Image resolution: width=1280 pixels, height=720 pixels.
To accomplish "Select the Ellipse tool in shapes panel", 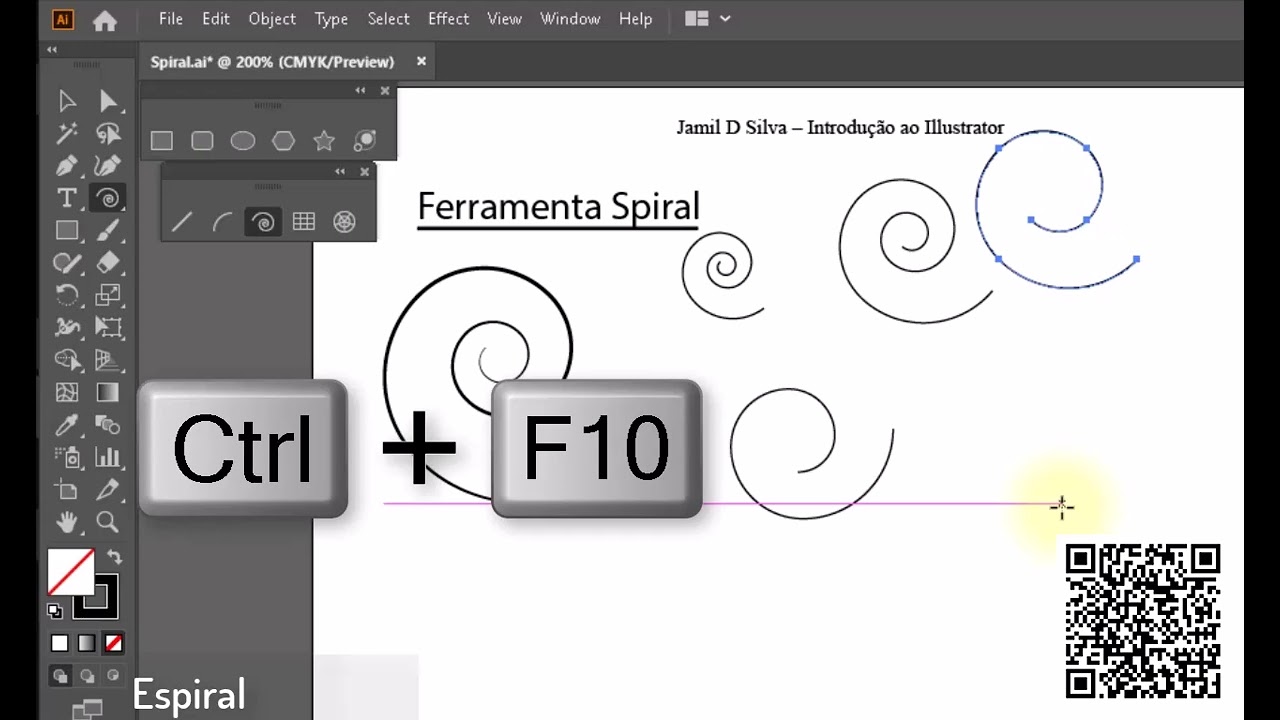I will pos(243,141).
